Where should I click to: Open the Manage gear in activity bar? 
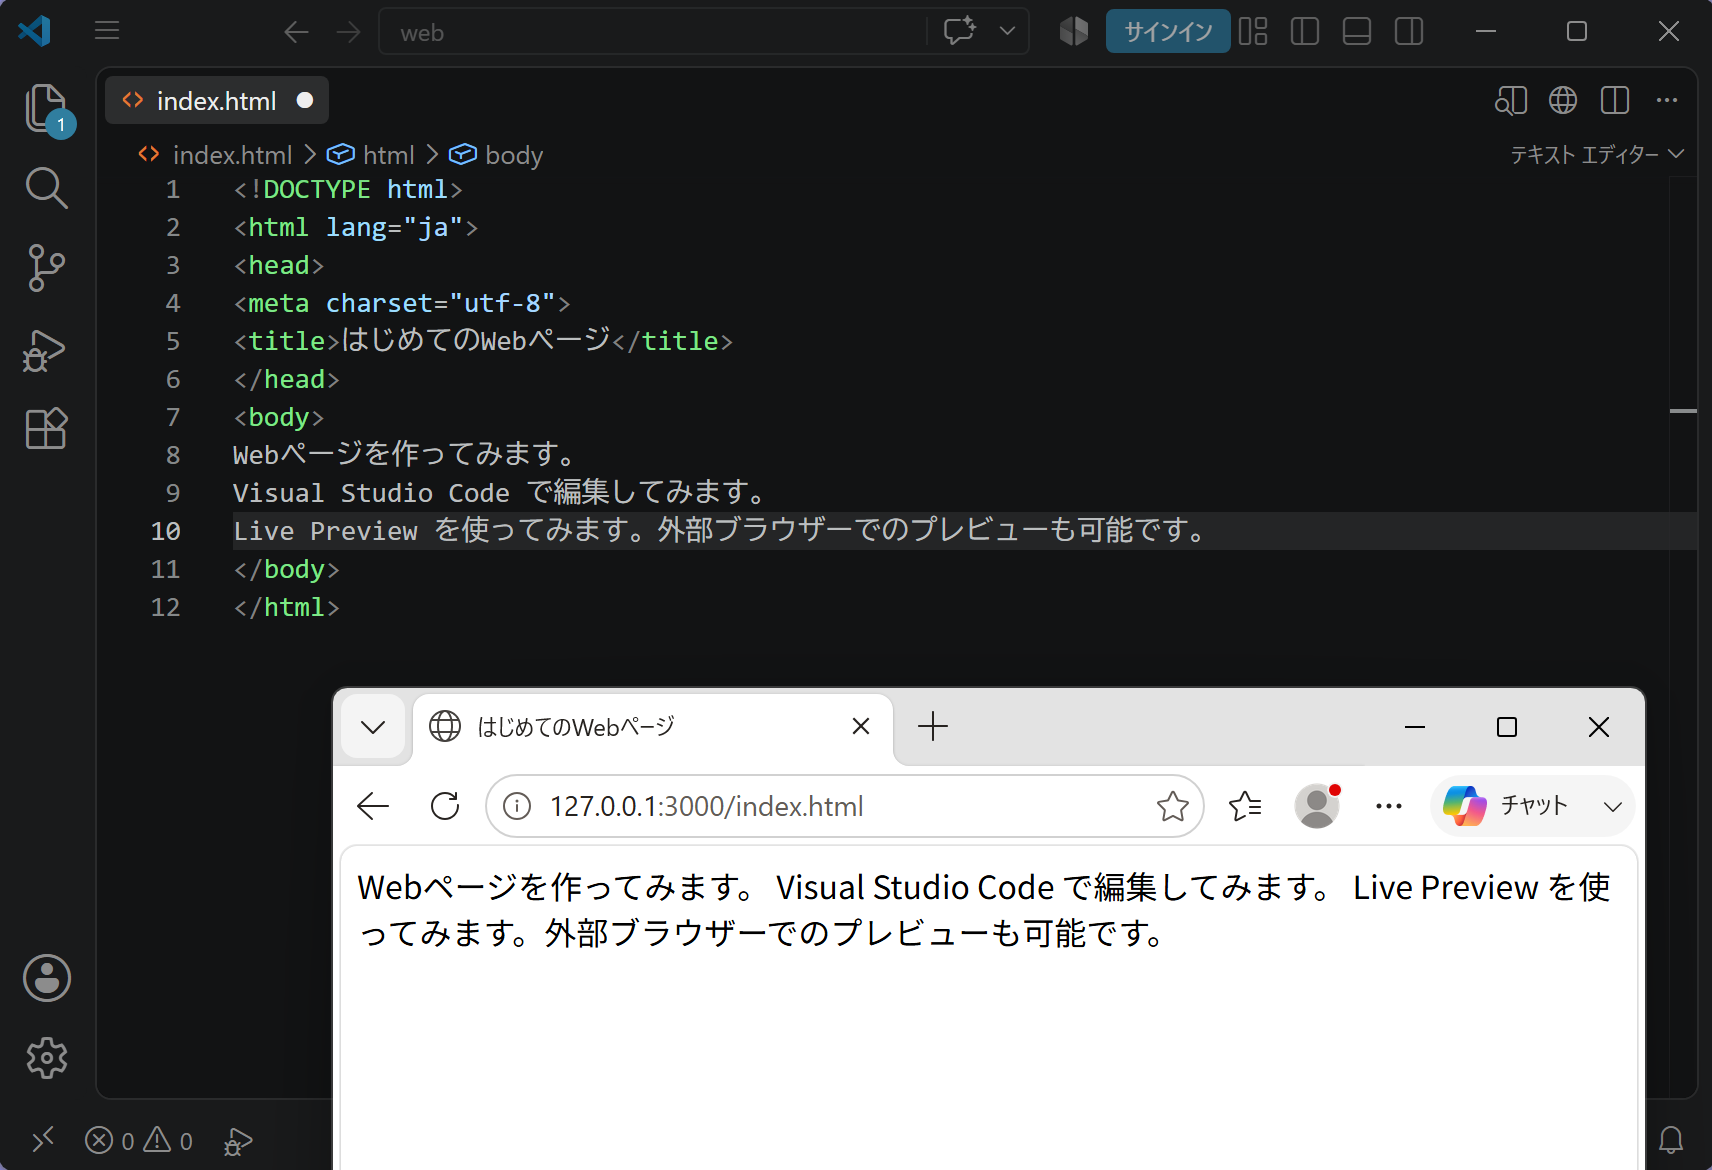click(47, 1058)
